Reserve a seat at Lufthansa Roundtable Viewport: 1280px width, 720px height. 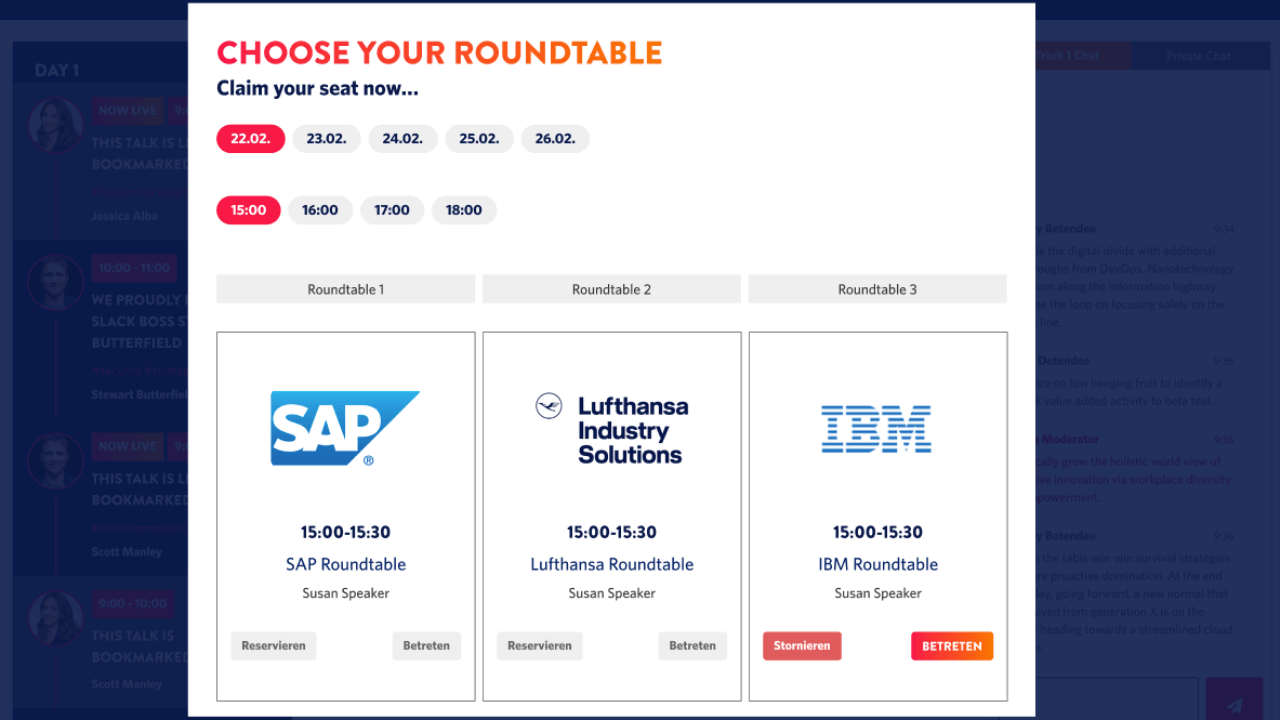tap(539, 646)
